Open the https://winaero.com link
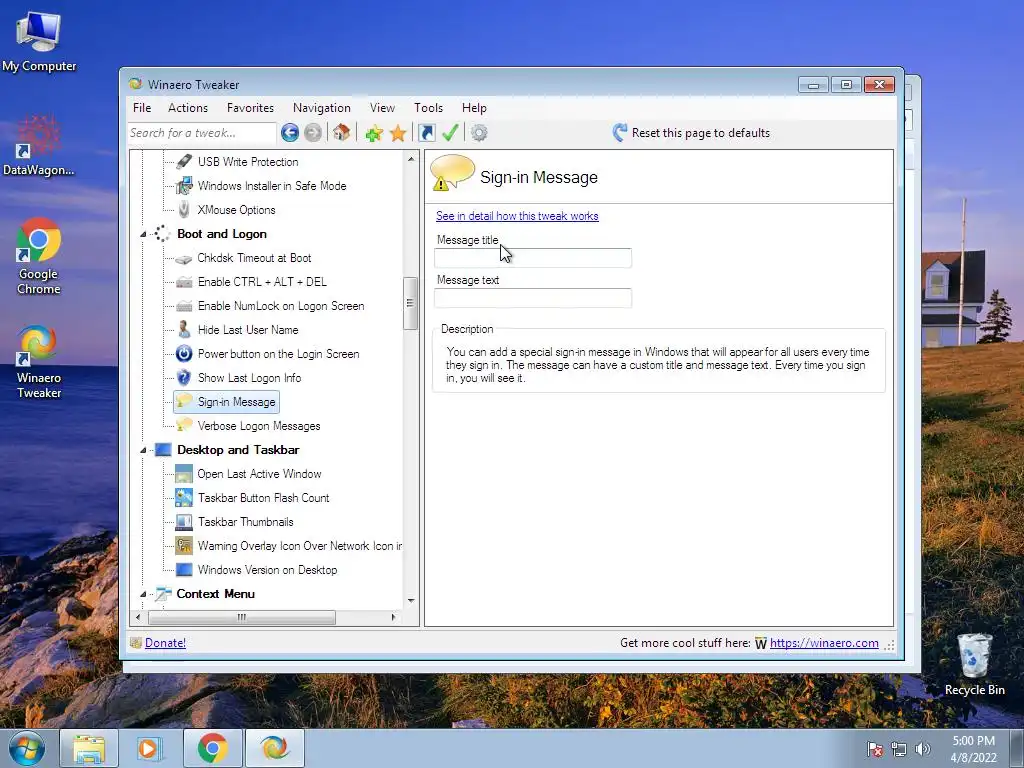 click(824, 643)
